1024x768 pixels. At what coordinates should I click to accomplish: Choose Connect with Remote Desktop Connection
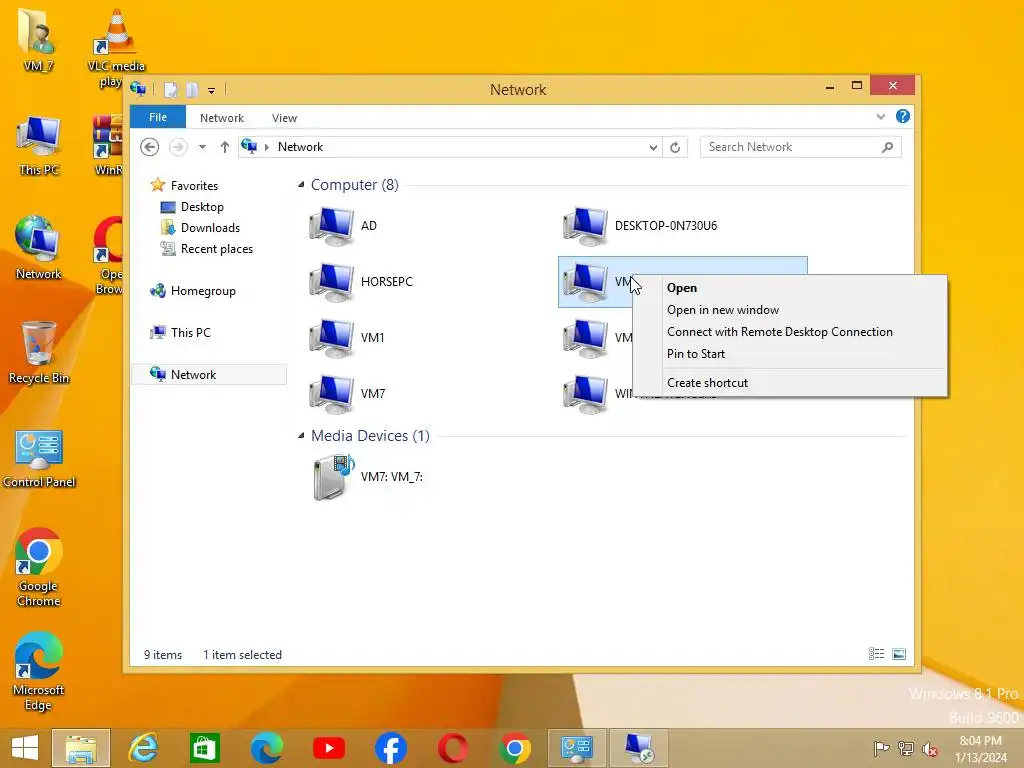[790, 332]
